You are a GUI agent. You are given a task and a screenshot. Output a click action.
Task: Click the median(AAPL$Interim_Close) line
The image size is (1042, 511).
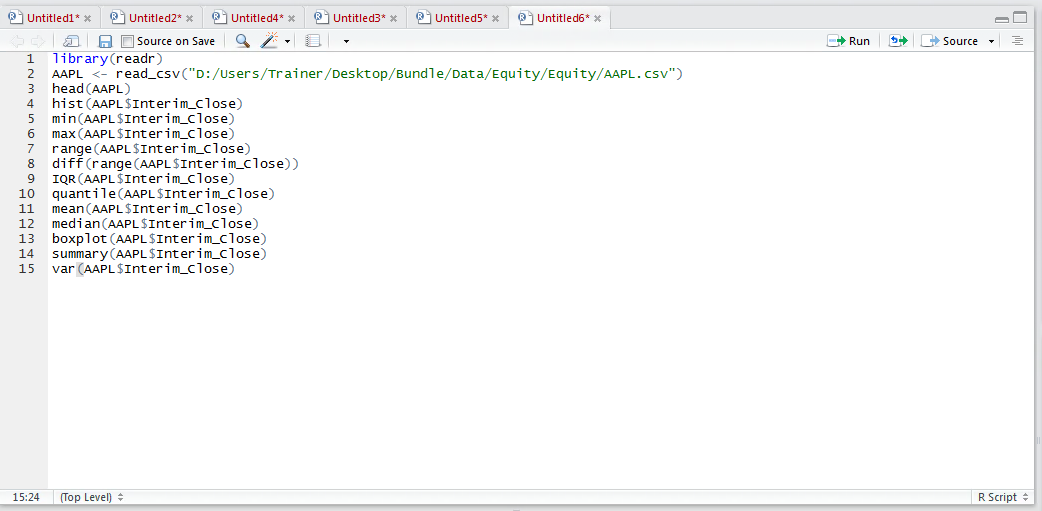pos(155,224)
